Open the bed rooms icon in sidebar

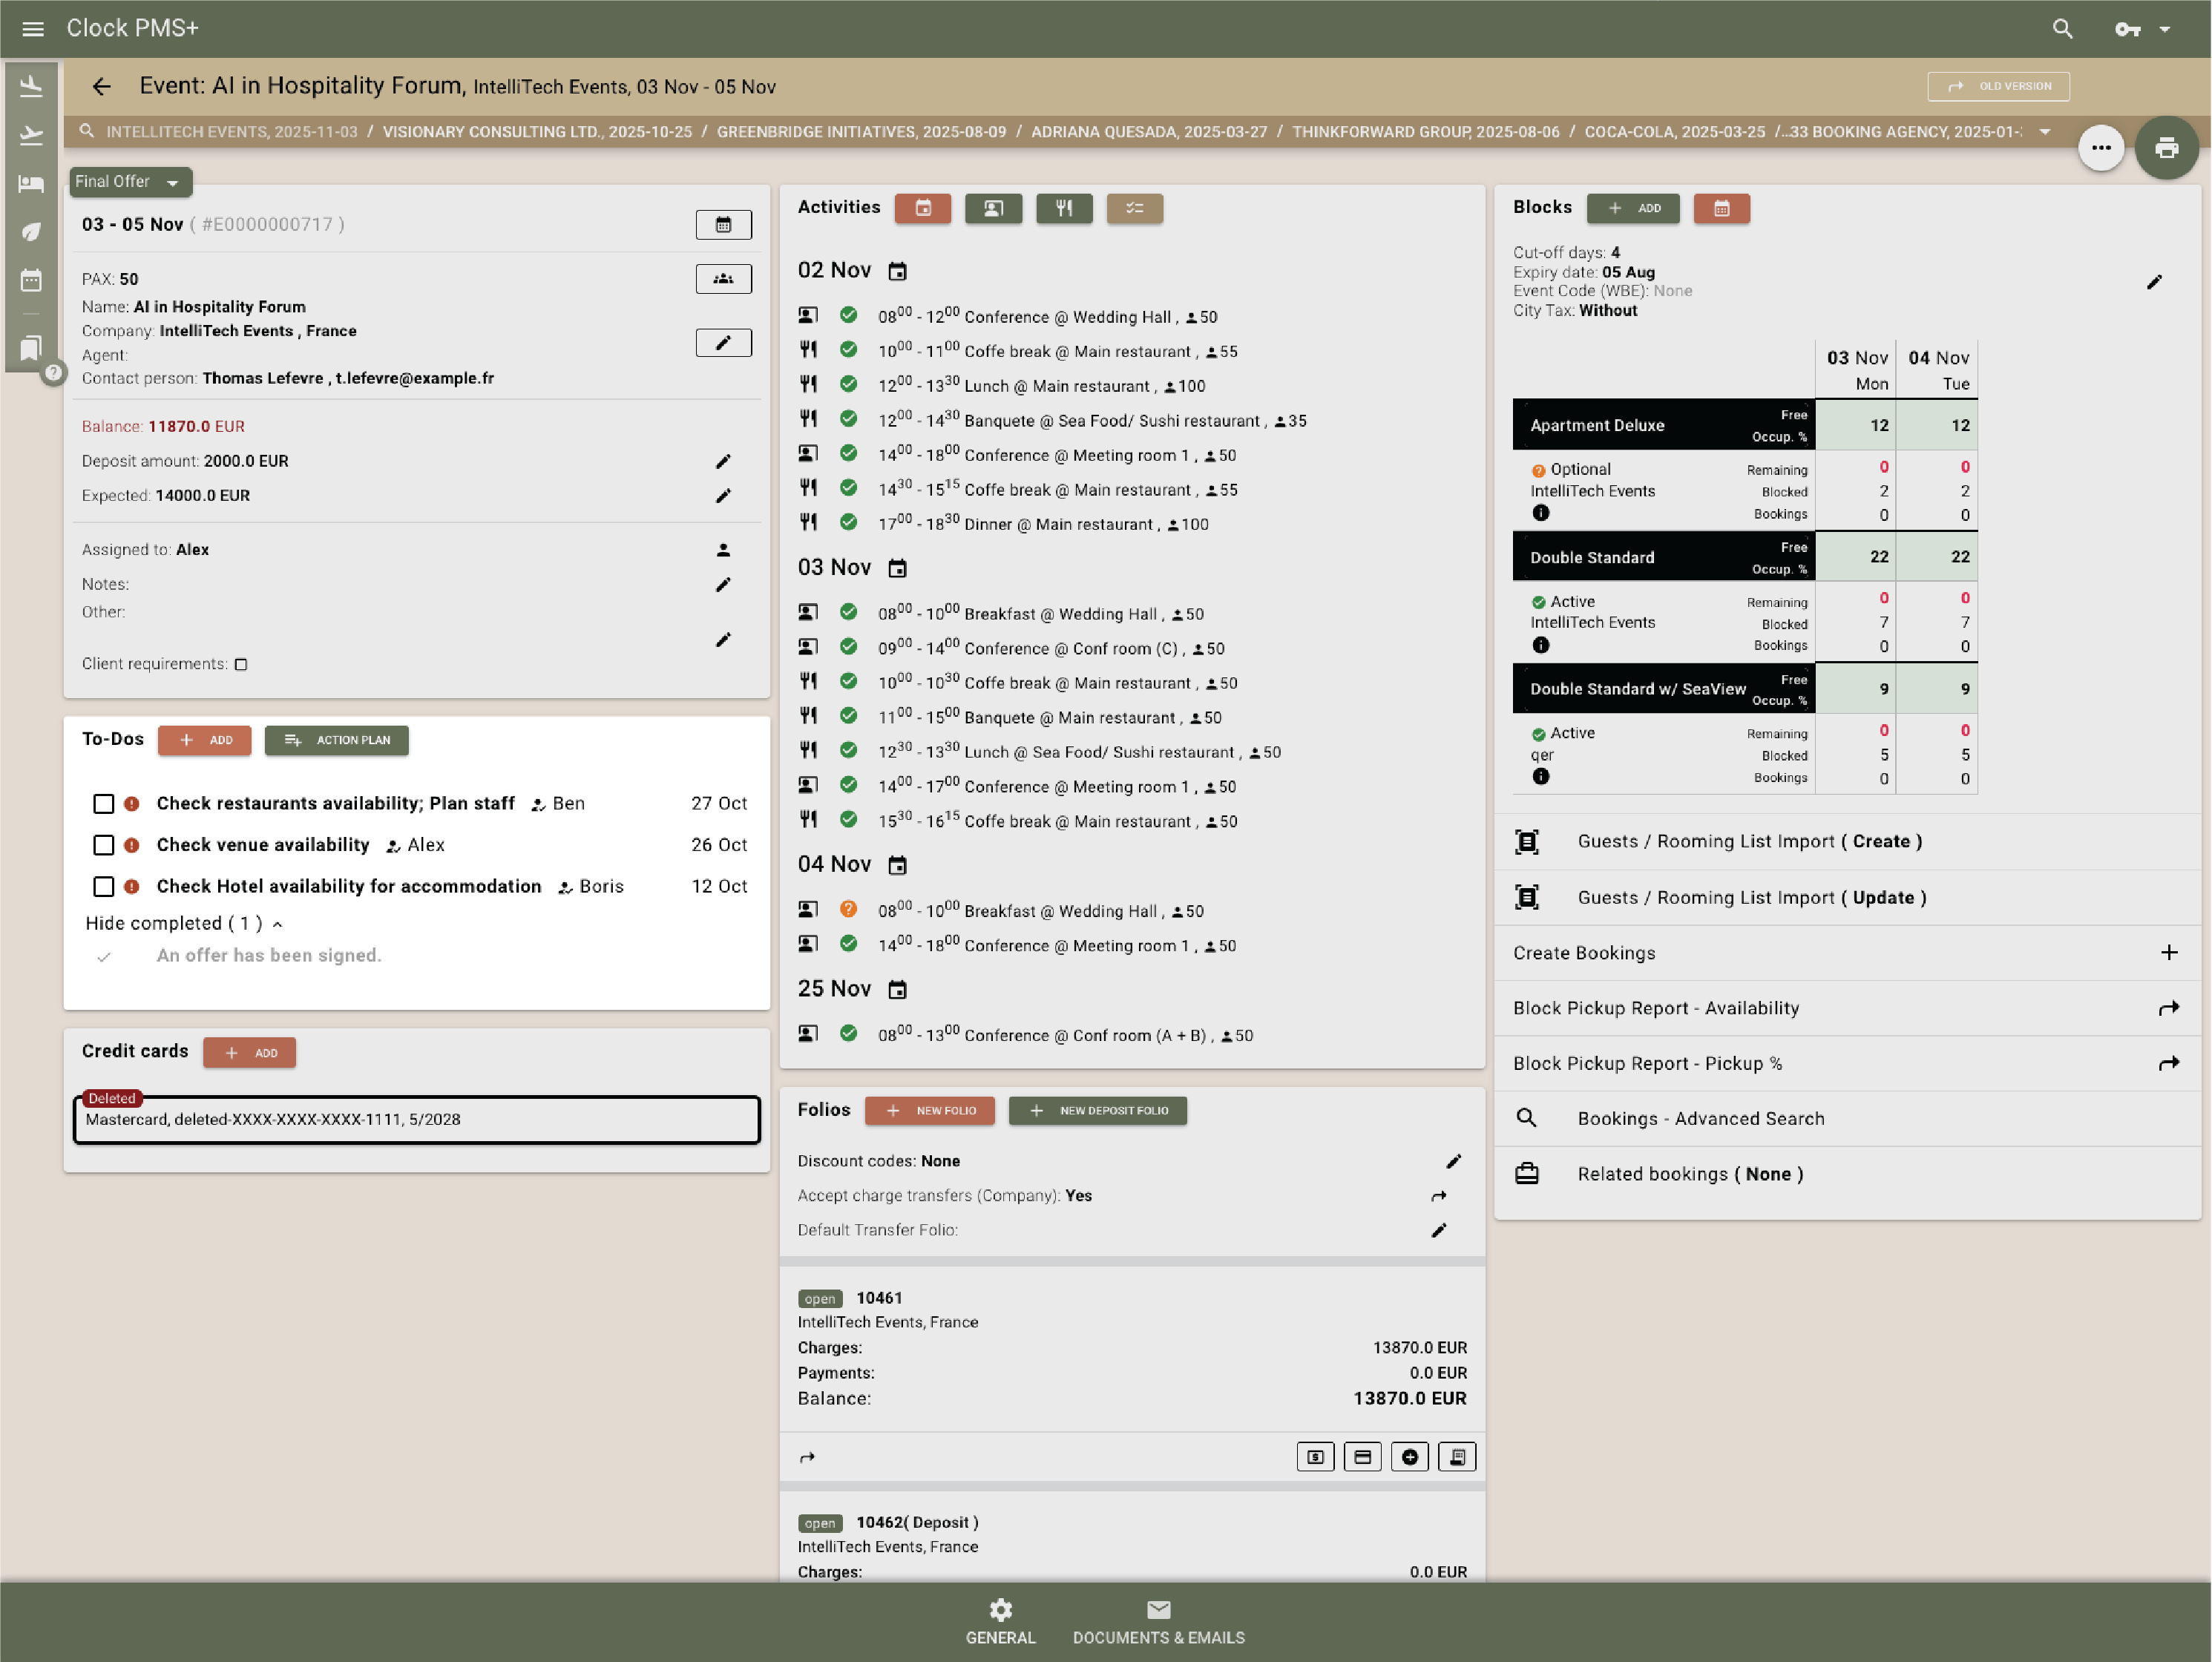32,183
